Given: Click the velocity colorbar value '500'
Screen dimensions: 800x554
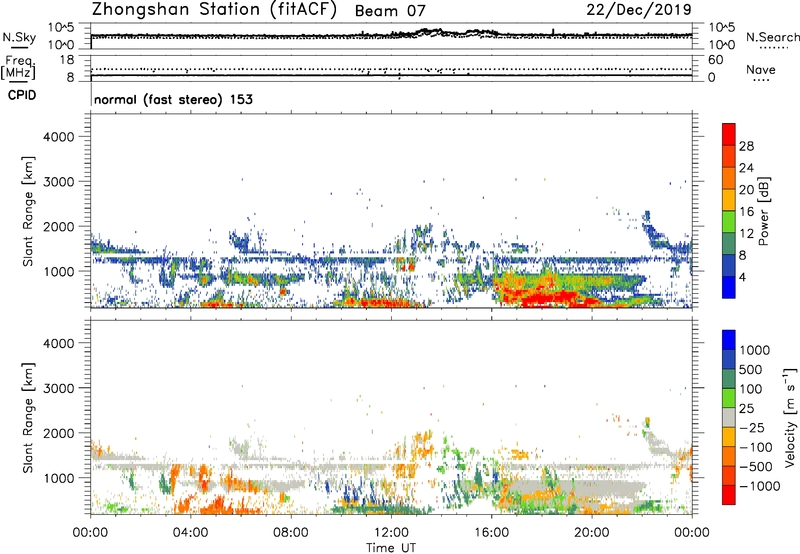Looking at the screenshot, I should [751, 369].
